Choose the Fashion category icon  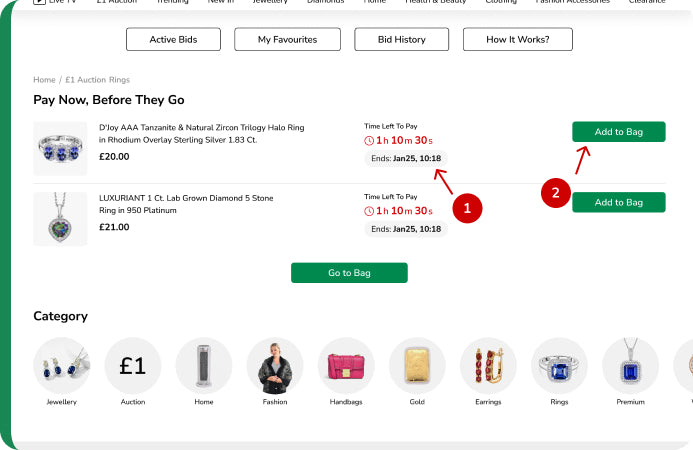tap(275, 366)
